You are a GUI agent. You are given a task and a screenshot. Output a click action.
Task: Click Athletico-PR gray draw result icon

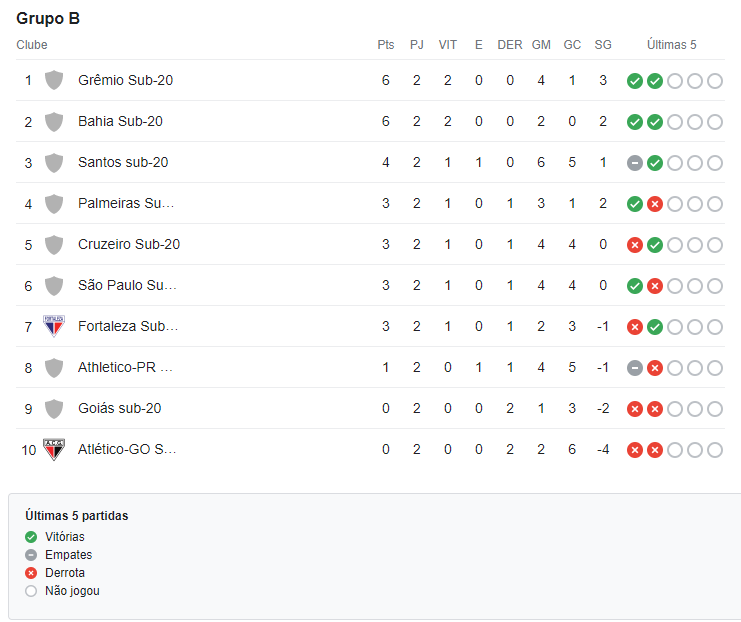635,368
